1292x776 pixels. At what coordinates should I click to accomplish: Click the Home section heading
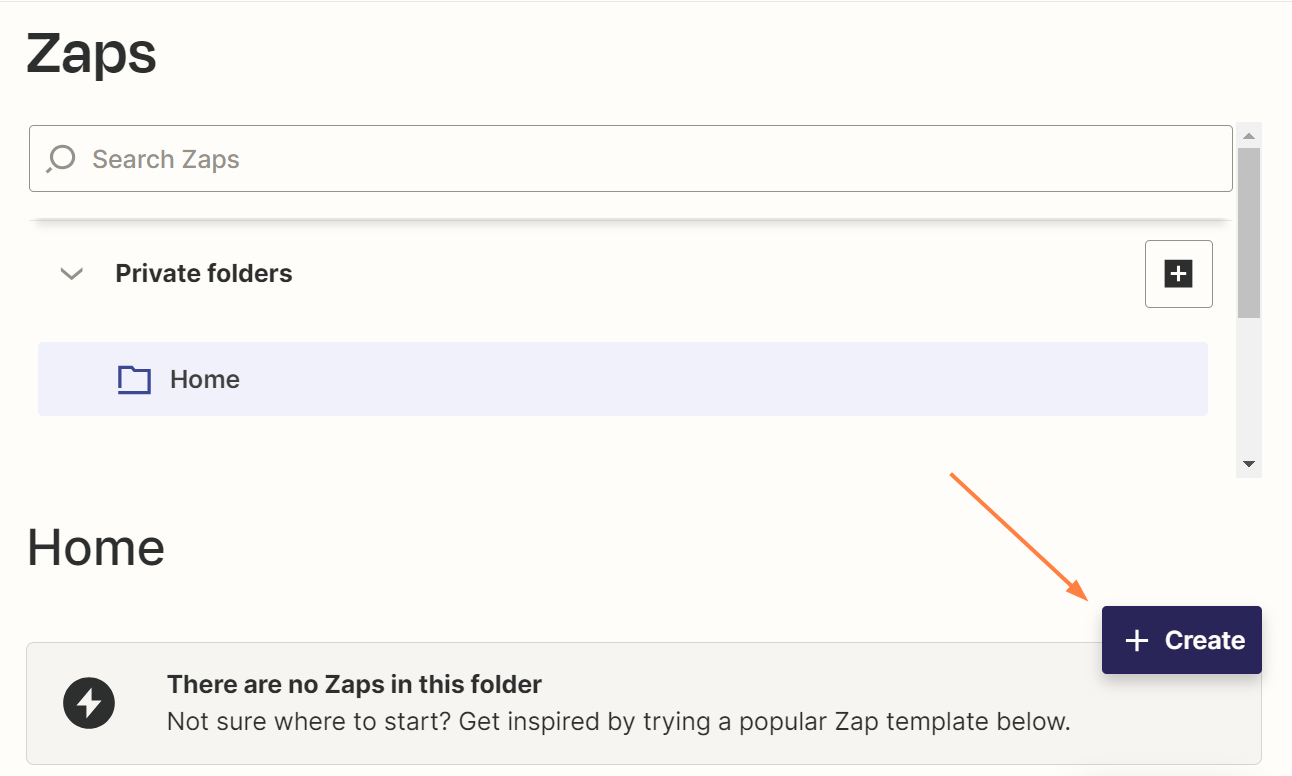pos(96,548)
